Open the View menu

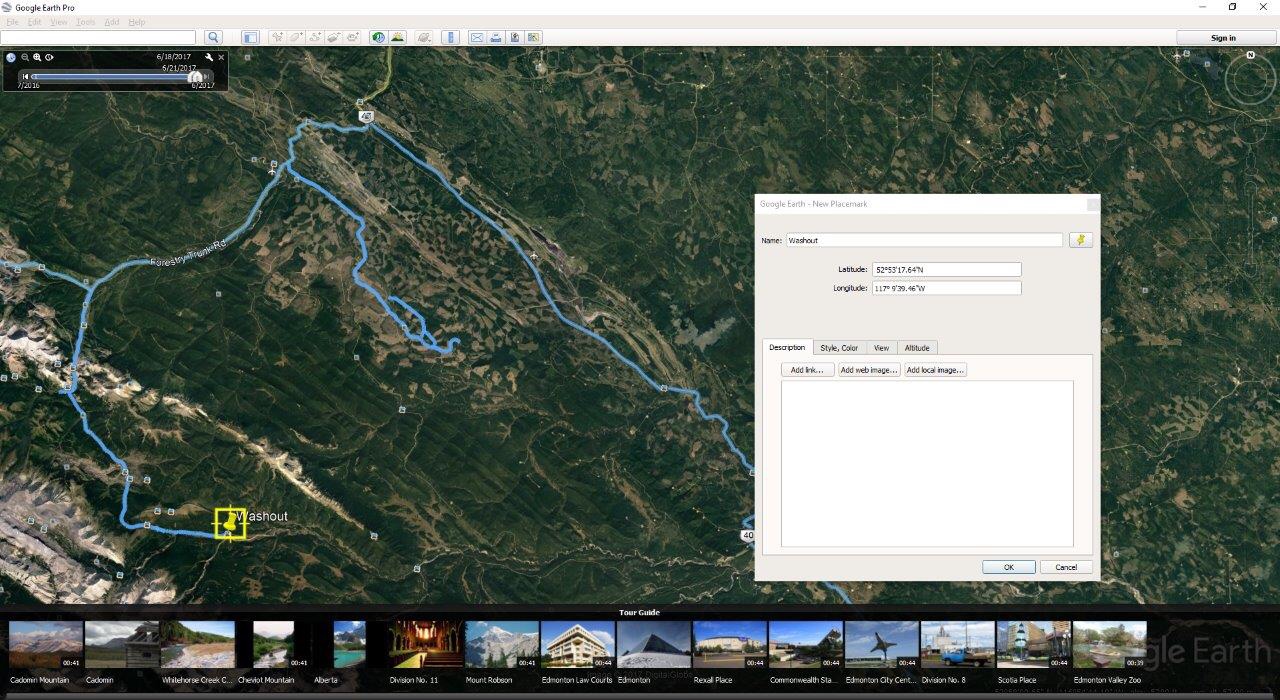coord(59,22)
